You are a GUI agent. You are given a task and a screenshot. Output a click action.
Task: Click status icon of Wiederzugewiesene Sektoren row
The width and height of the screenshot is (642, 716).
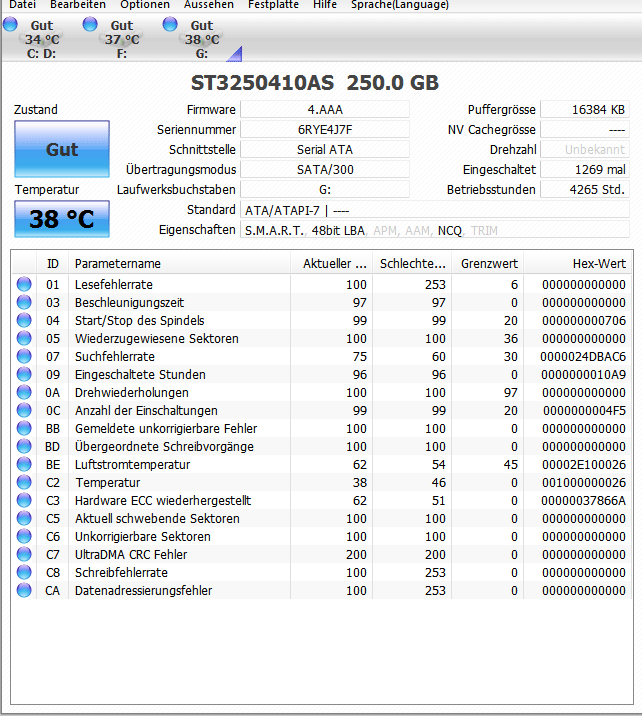(24, 338)
